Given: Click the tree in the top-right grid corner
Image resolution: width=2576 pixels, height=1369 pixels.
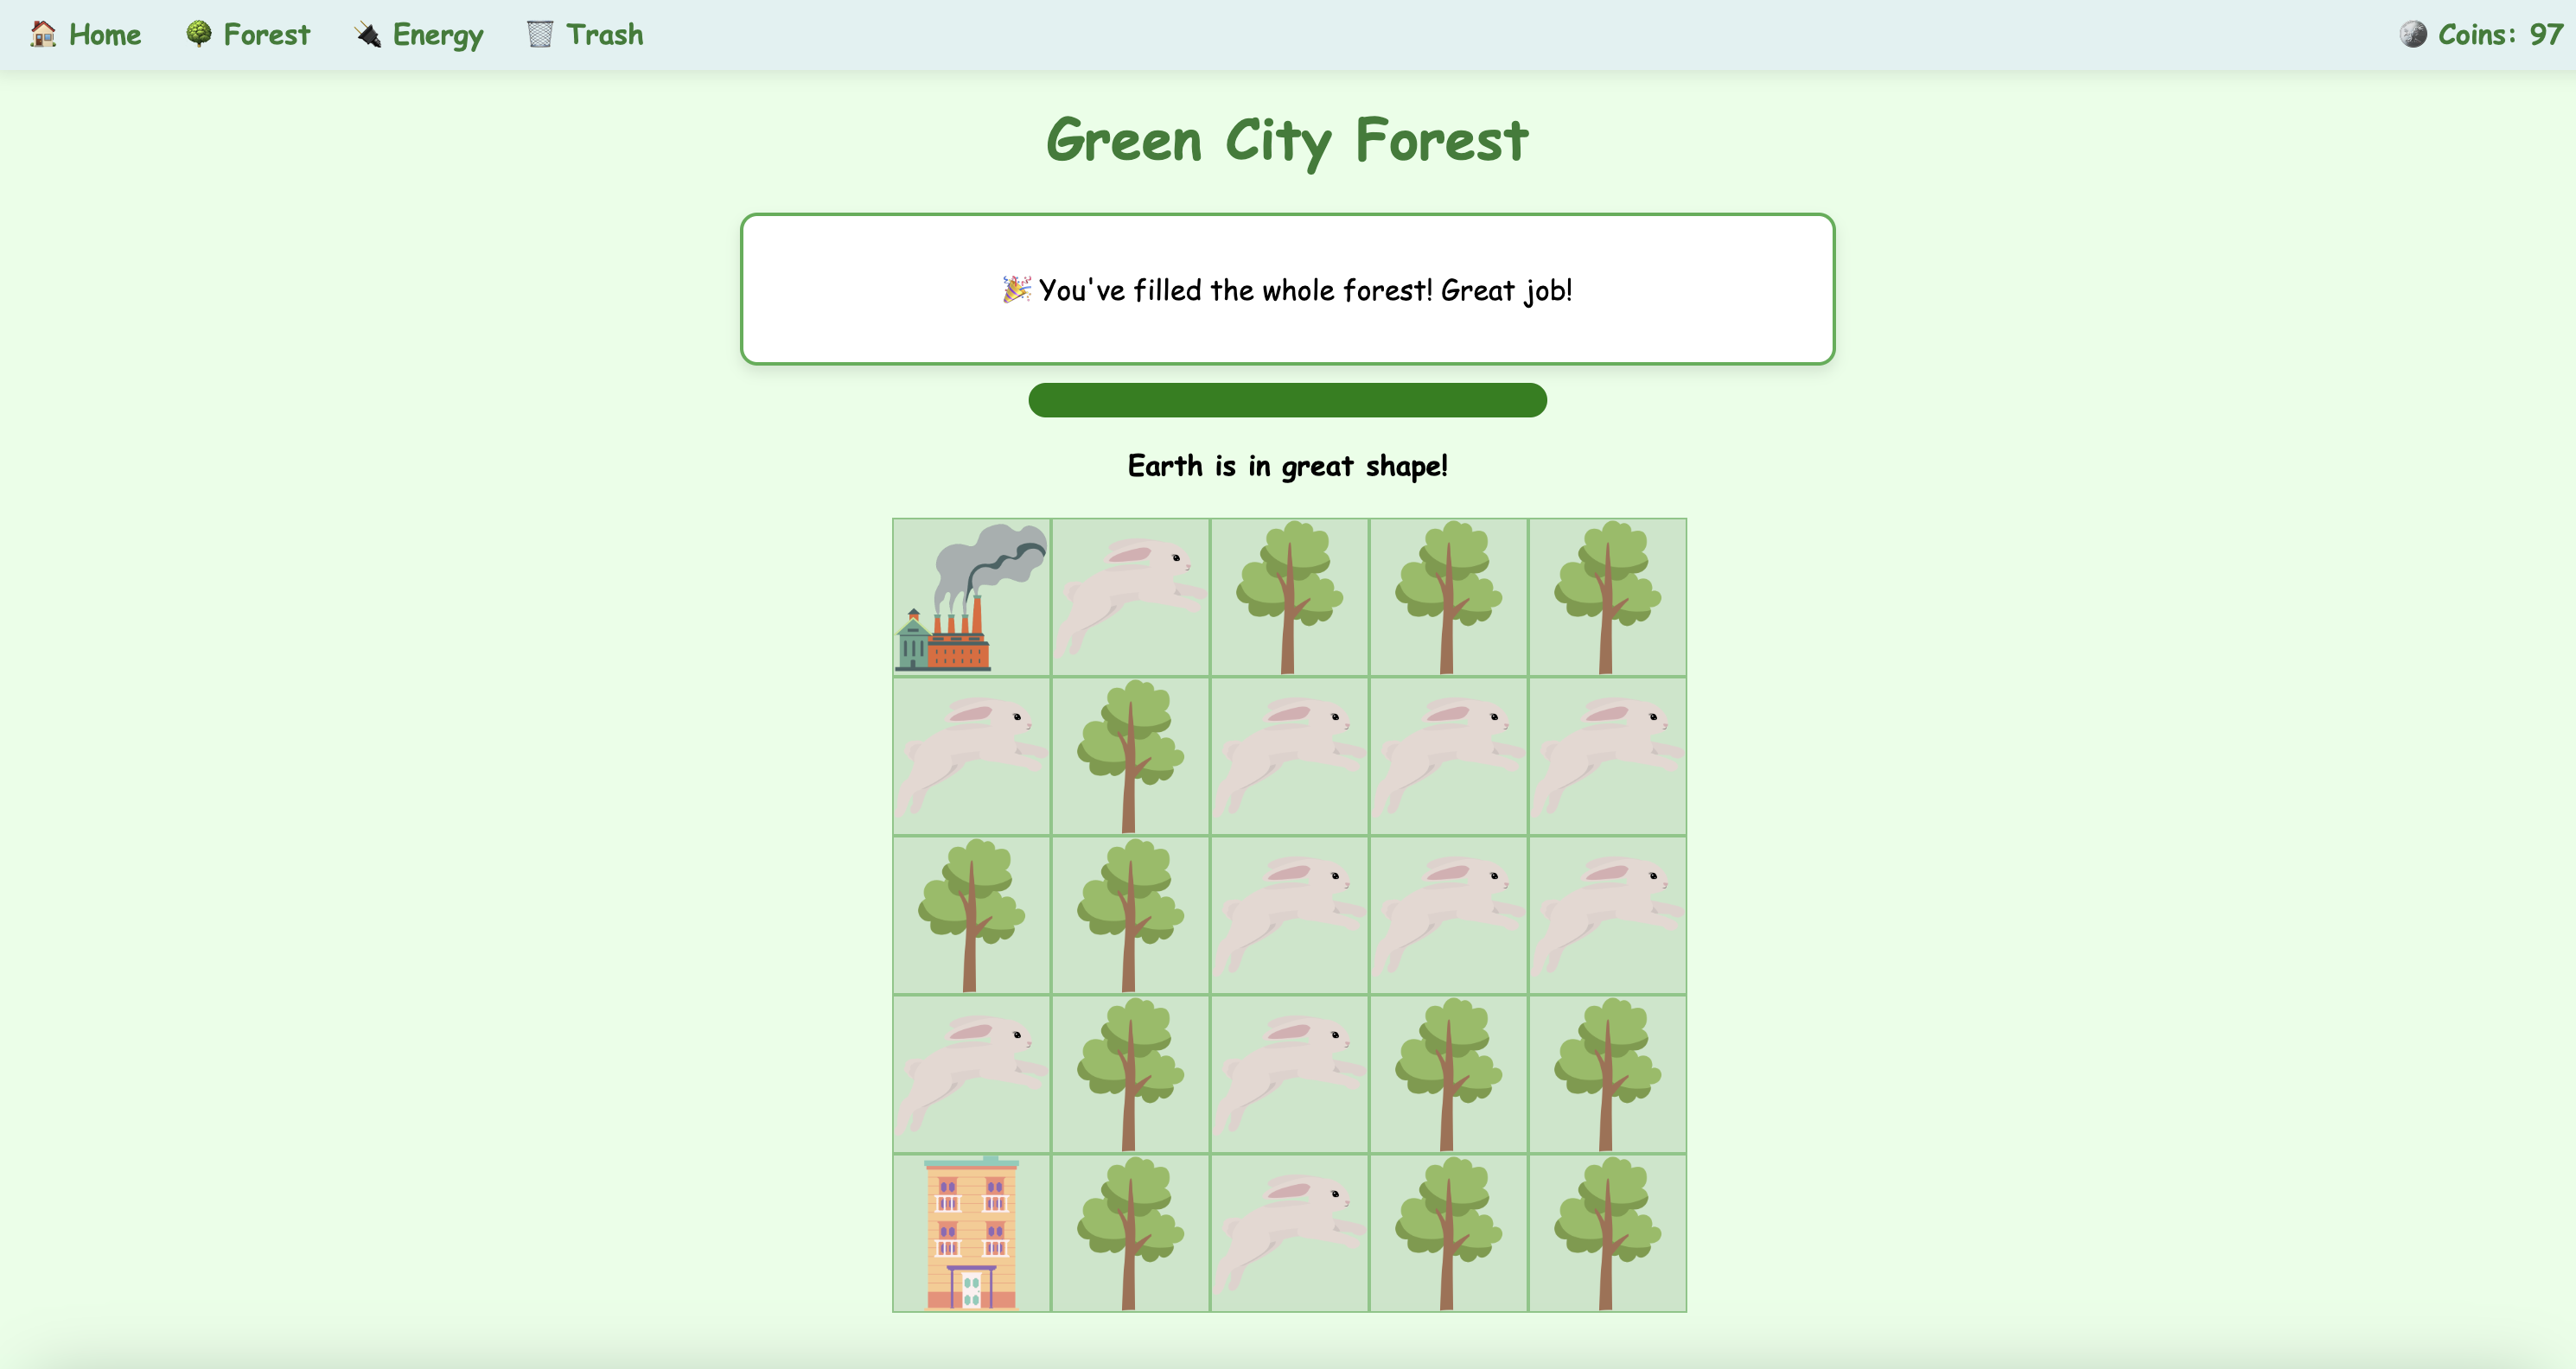Looking at the screenshot, I should pos(1607,597).
